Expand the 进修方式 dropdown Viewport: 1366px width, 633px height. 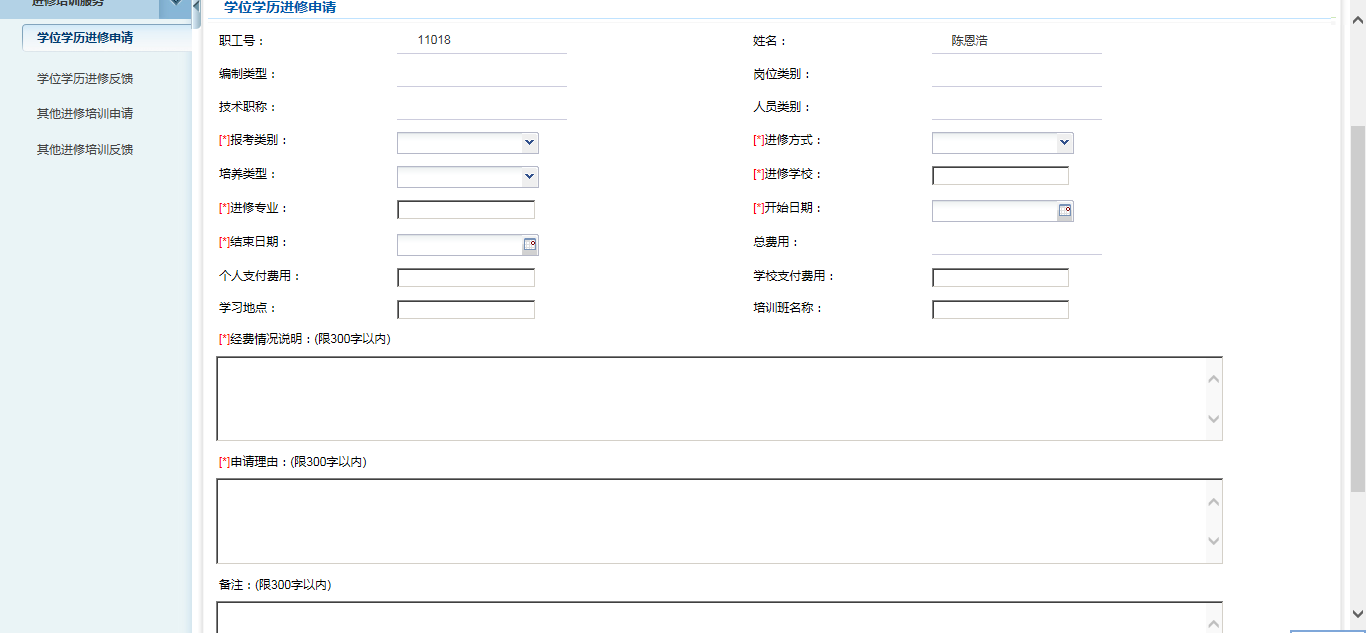coord(1064,143)
